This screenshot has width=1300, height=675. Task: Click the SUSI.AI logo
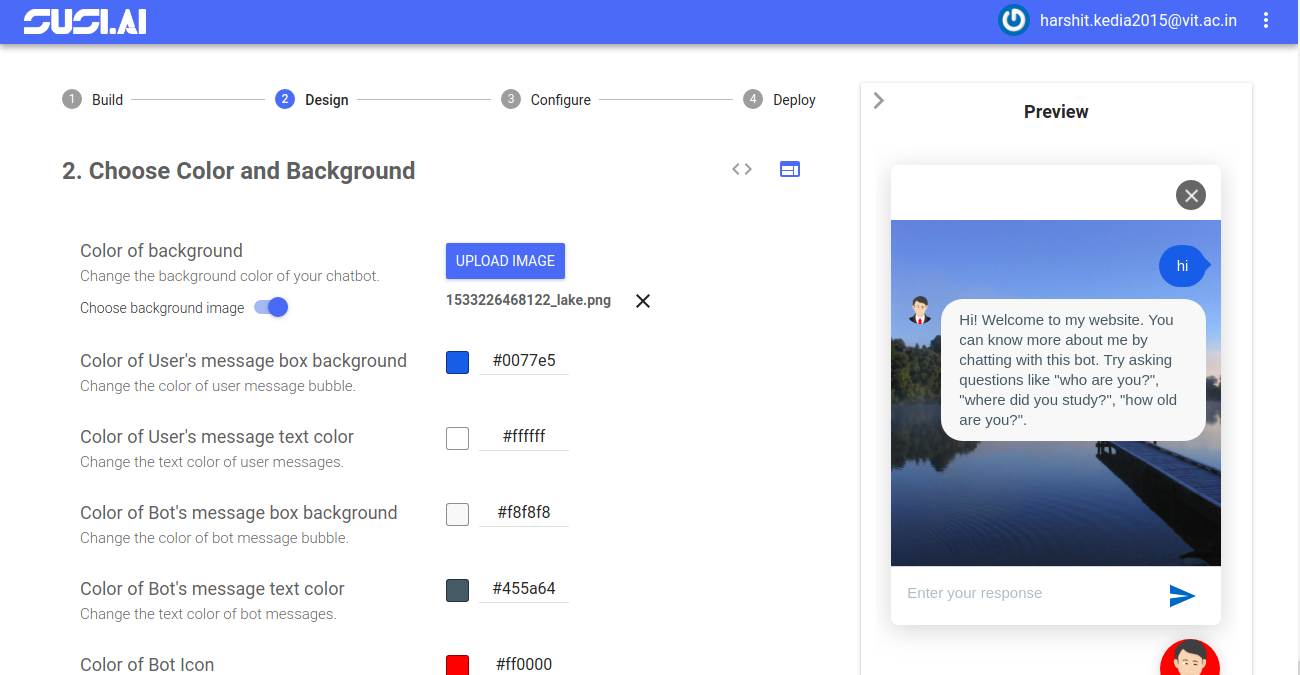coord(85,21)
